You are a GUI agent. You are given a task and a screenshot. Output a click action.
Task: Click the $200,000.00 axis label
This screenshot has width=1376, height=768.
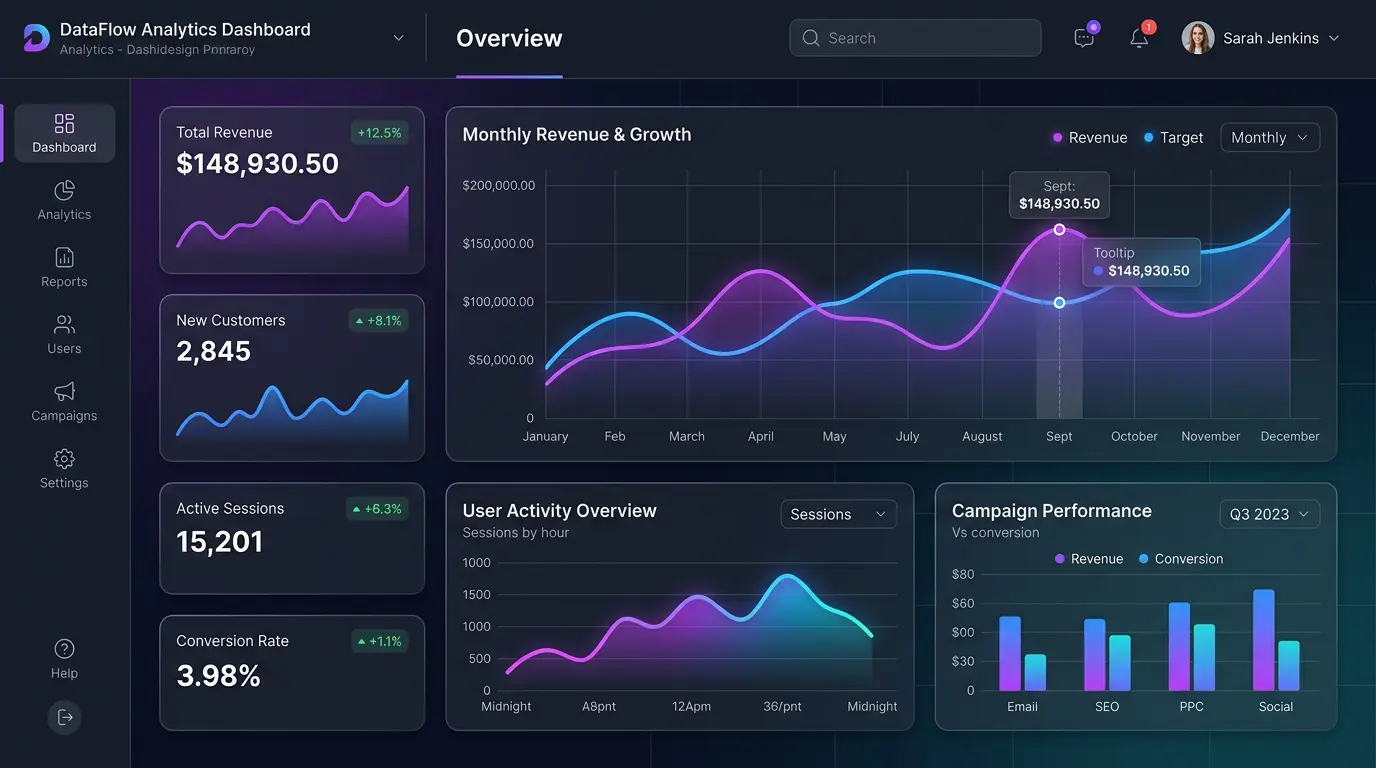(499, 186)
